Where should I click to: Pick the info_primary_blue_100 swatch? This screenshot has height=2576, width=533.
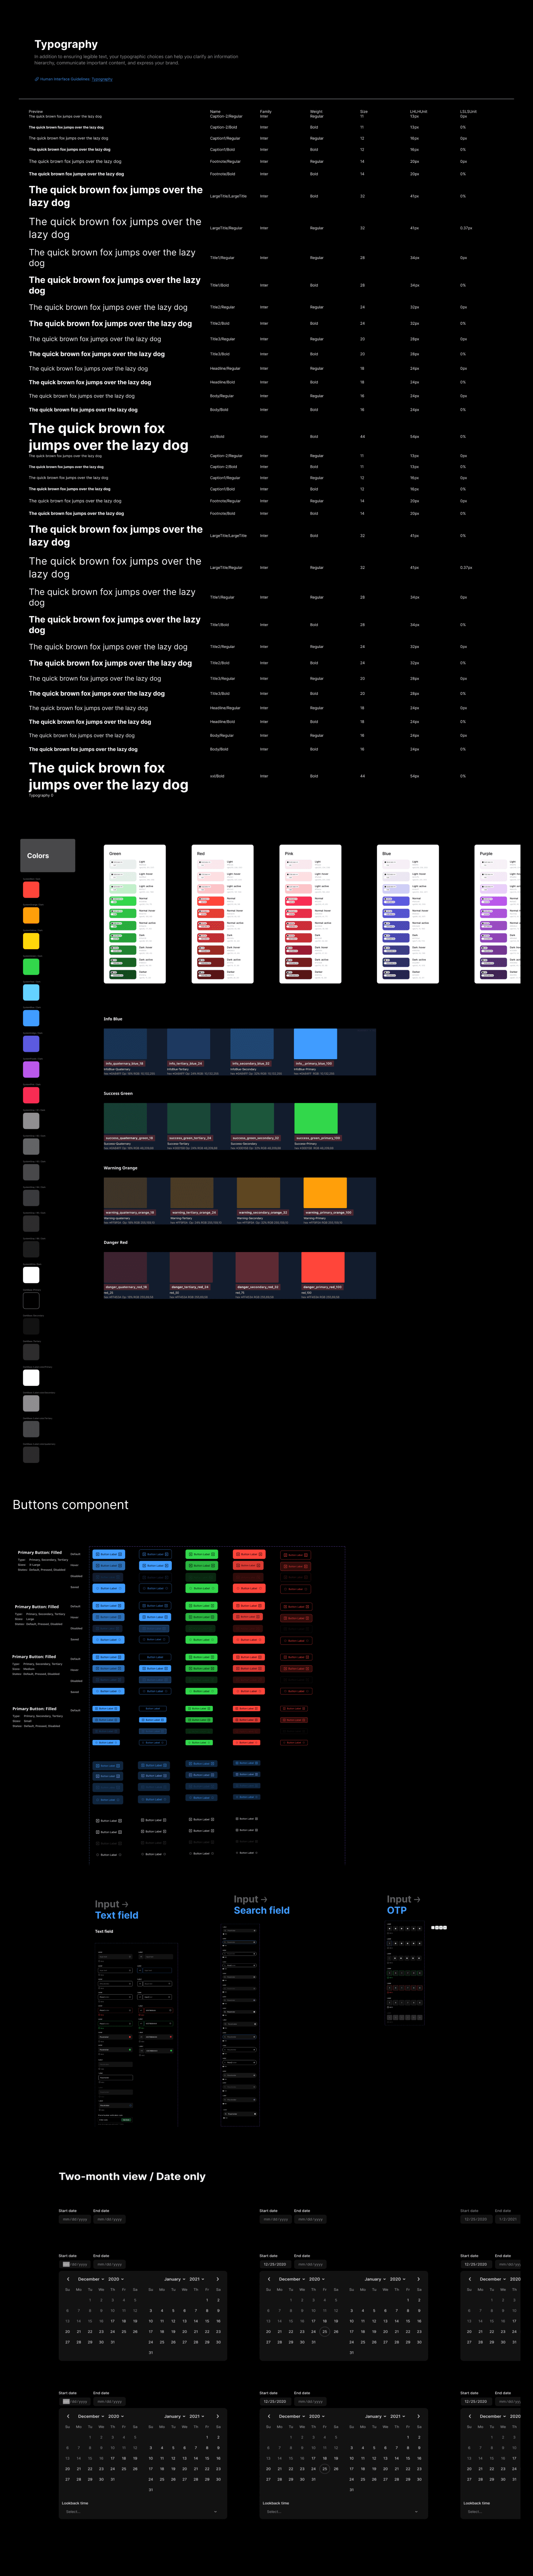click(315, 1044)
